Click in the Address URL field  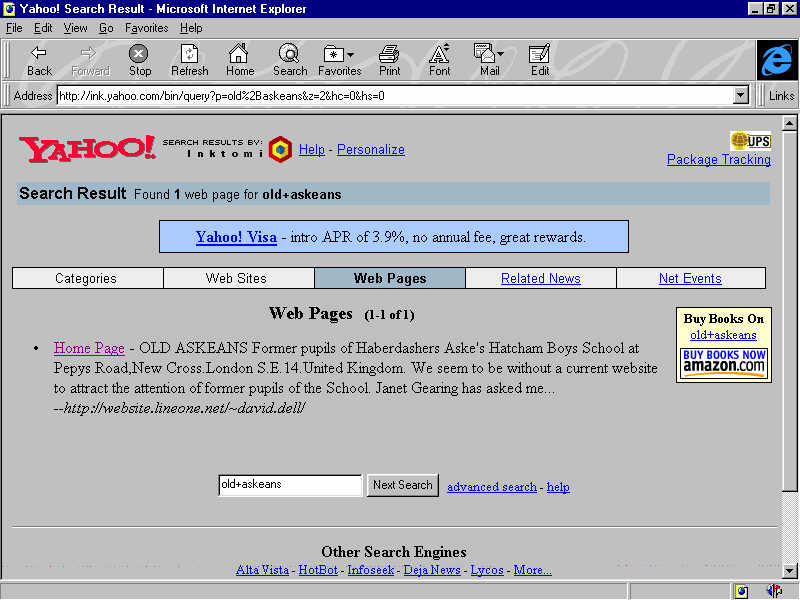[394, 95]
